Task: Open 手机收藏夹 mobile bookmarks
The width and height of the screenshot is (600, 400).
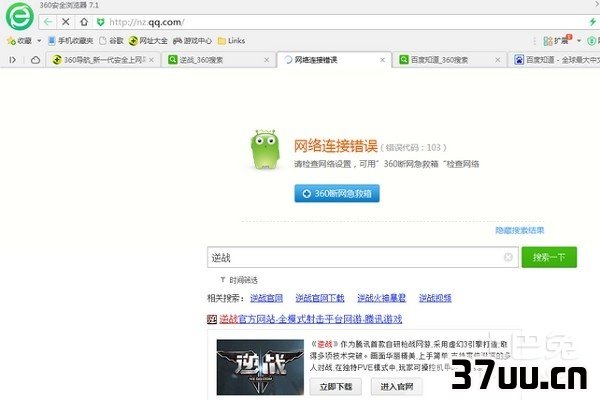Action: pos(71,41)
